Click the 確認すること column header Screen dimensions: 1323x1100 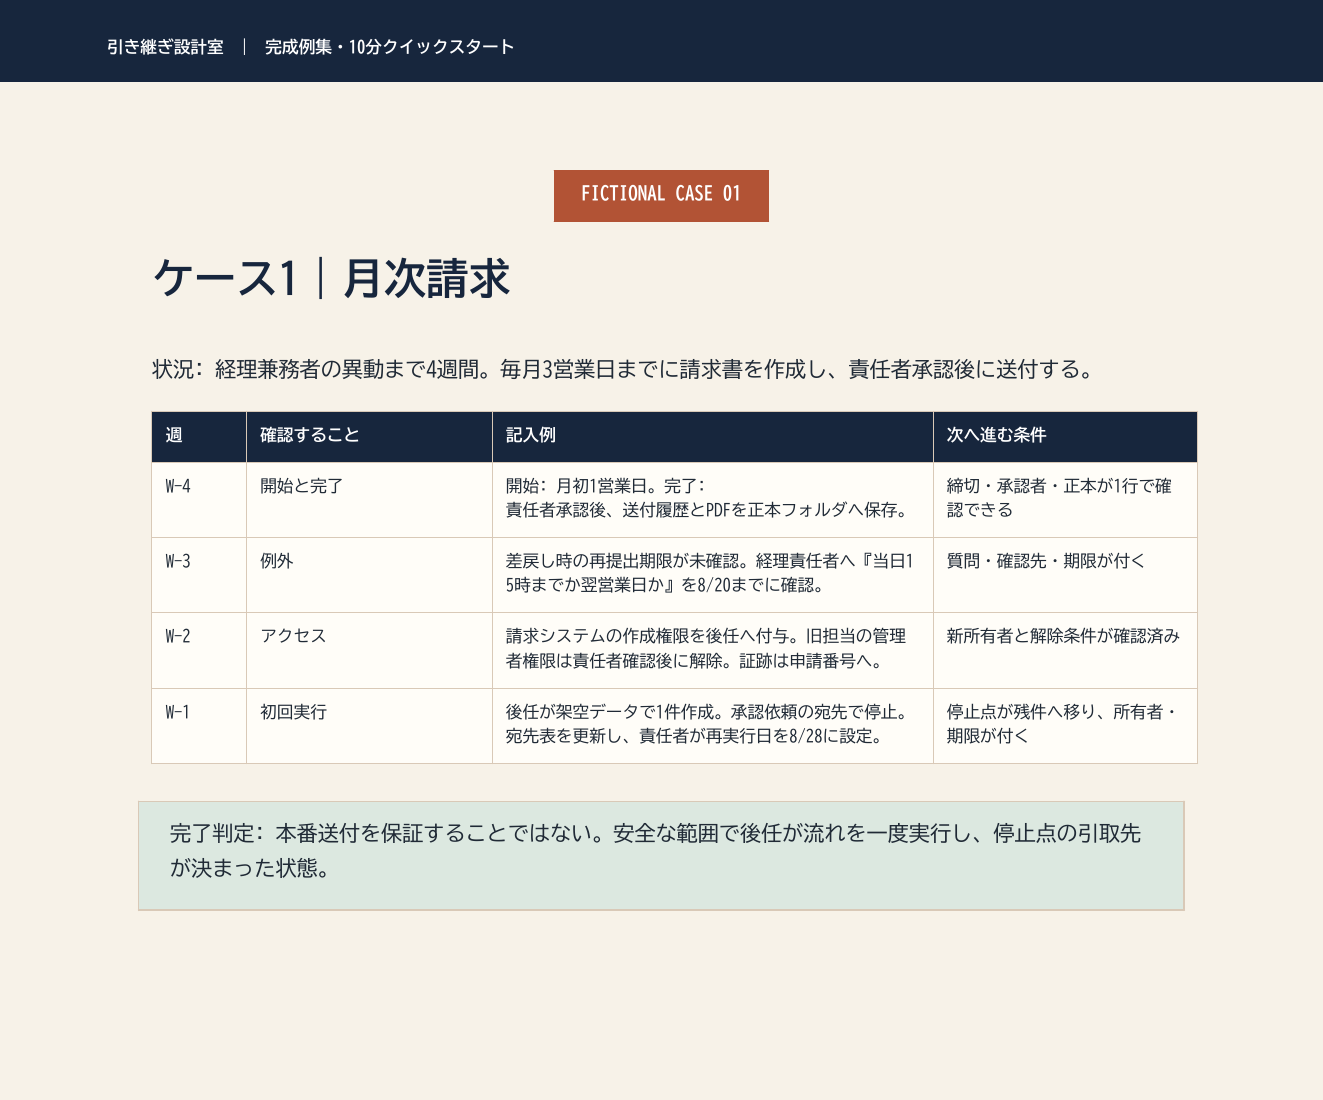(369, 436)
